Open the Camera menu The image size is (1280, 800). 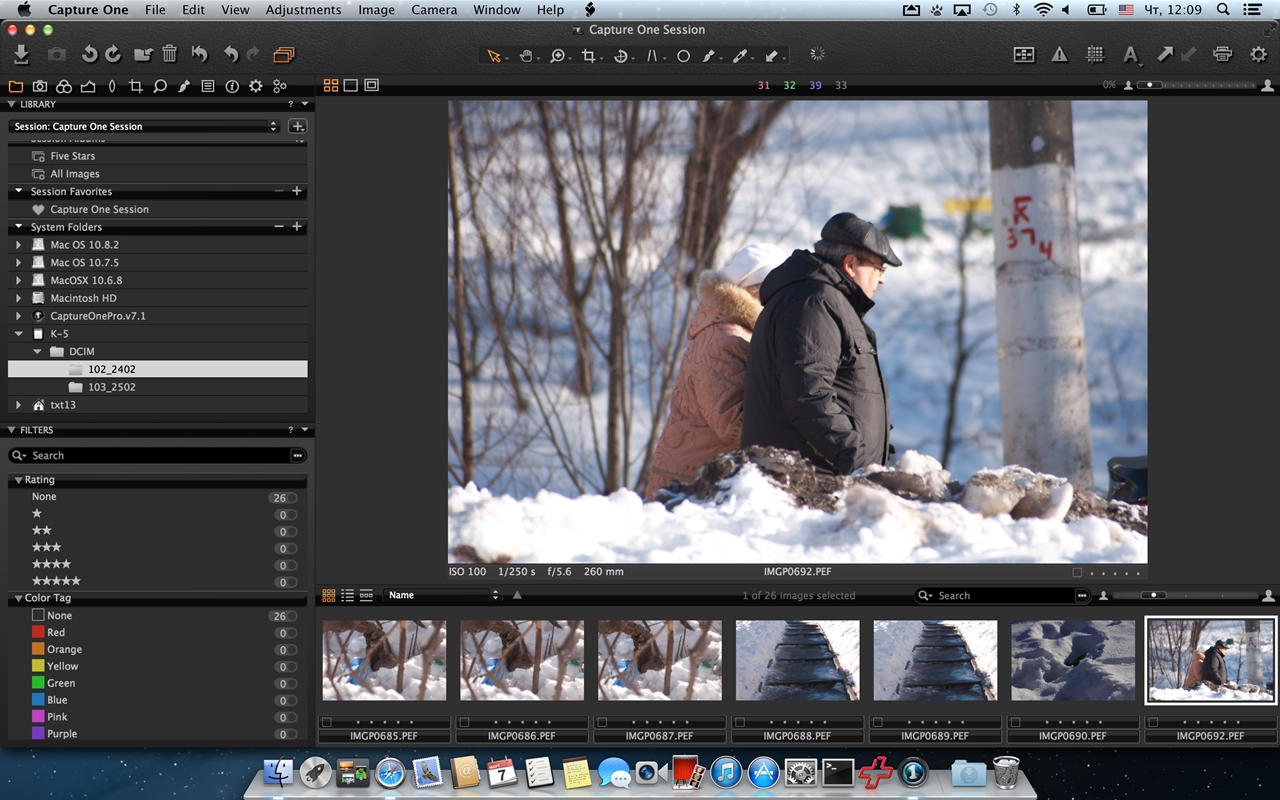(434, 10)
